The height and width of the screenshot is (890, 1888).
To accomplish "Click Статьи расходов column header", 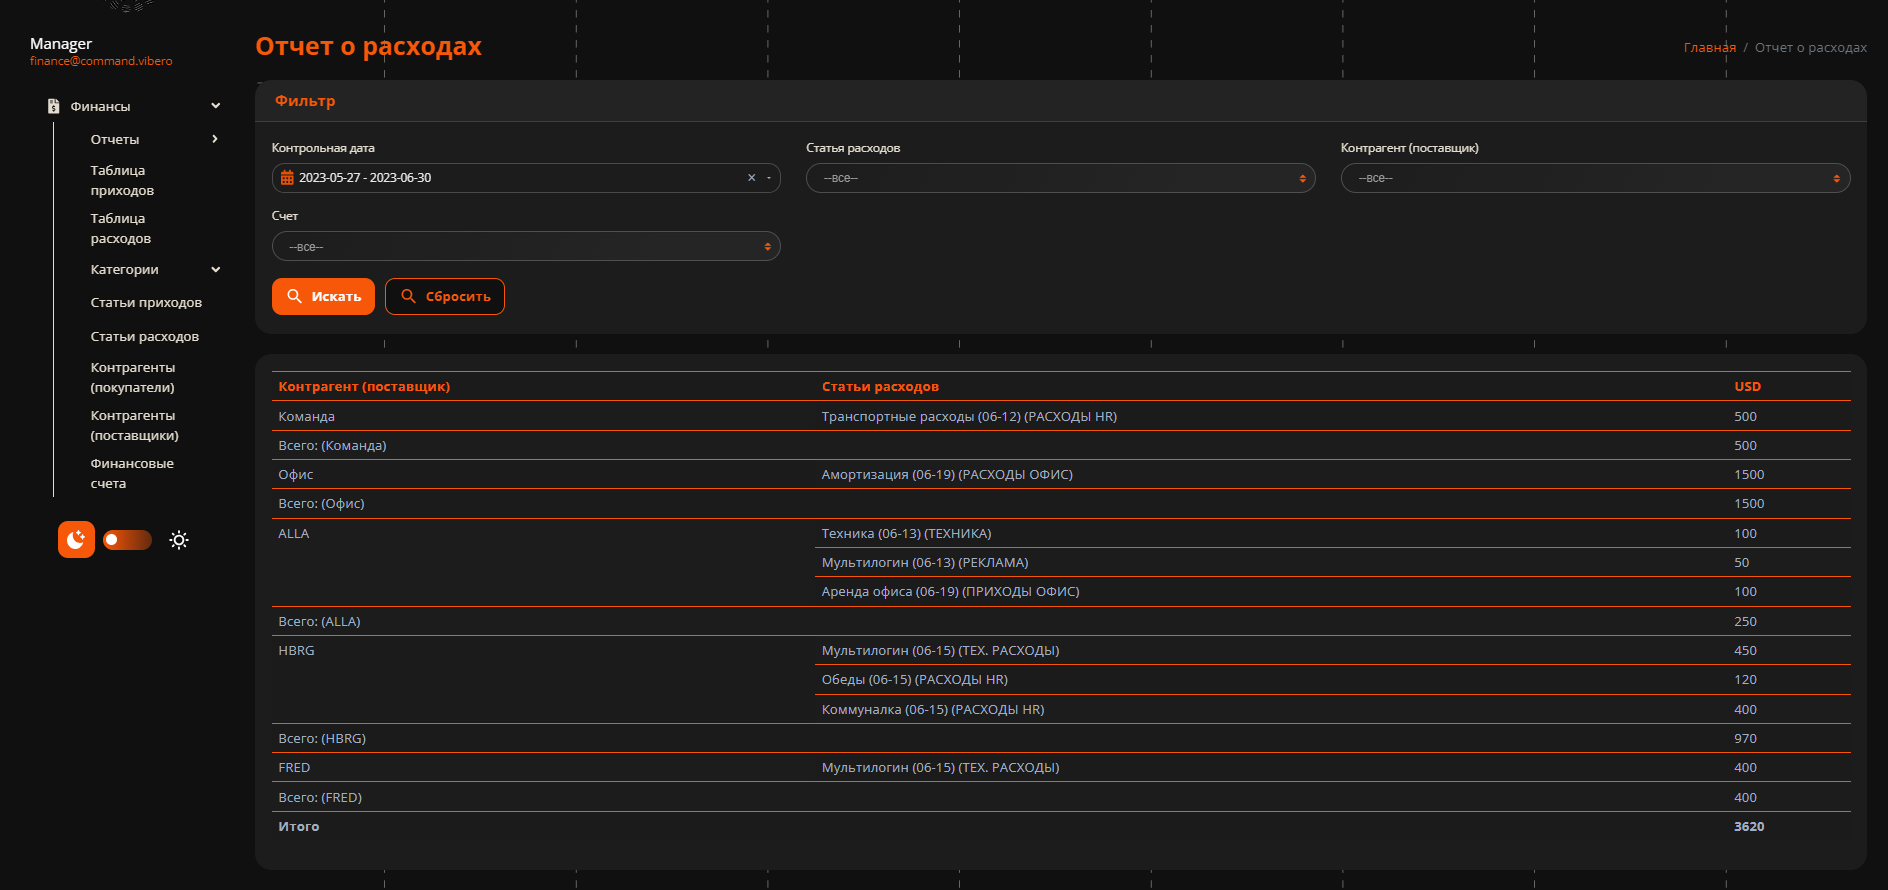I will [x=880, y=386].
